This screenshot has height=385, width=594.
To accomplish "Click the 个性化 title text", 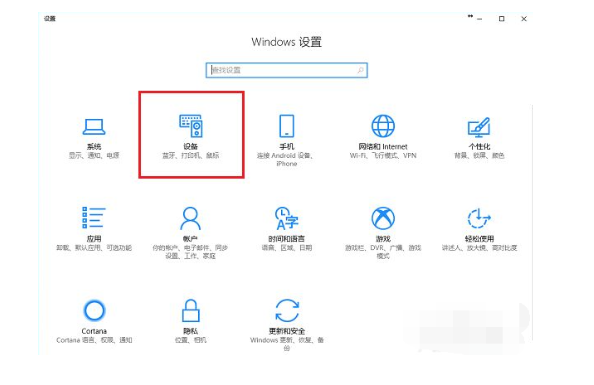I will click(x=479, y=147).
